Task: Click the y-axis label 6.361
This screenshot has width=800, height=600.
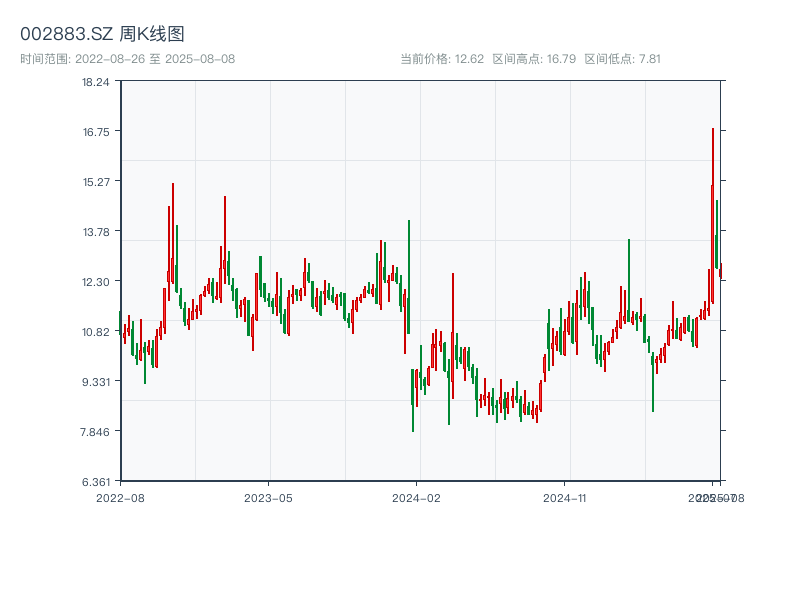Action: [96, 482]
